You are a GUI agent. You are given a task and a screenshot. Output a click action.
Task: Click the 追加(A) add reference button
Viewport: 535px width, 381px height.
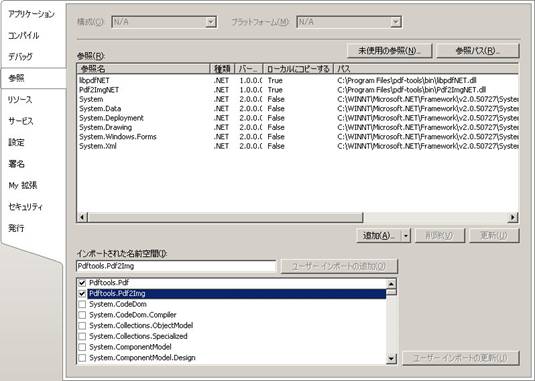(379, 236)
